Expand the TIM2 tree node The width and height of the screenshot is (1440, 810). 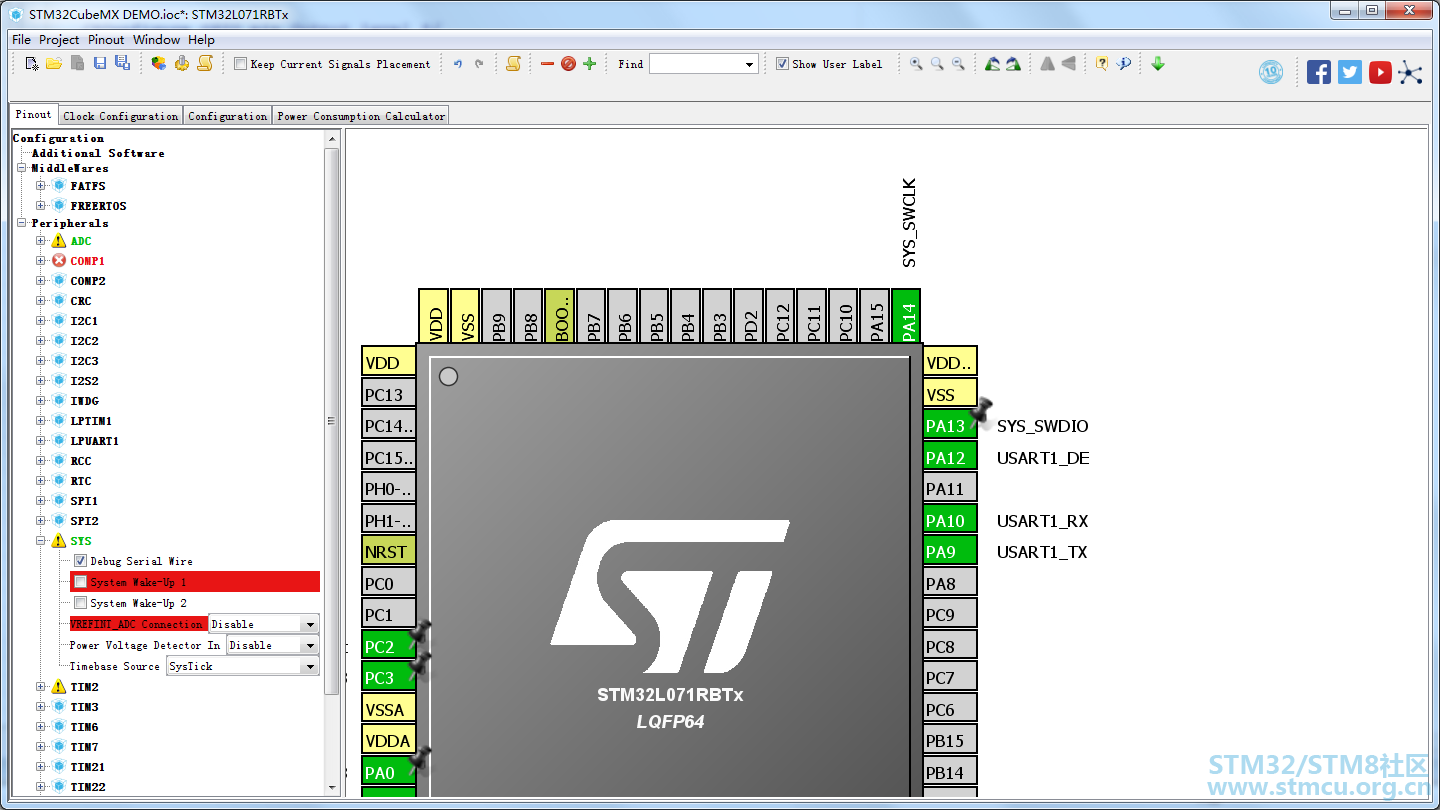pos(41,687)
